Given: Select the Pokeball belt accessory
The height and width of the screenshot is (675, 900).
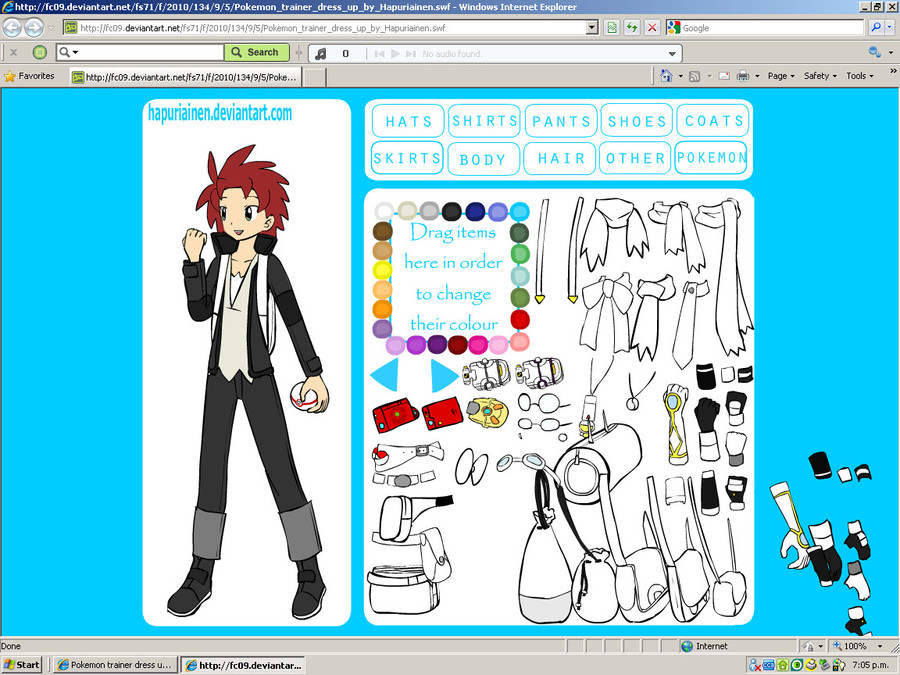Looking at the screenshot, I should [408, 453].
